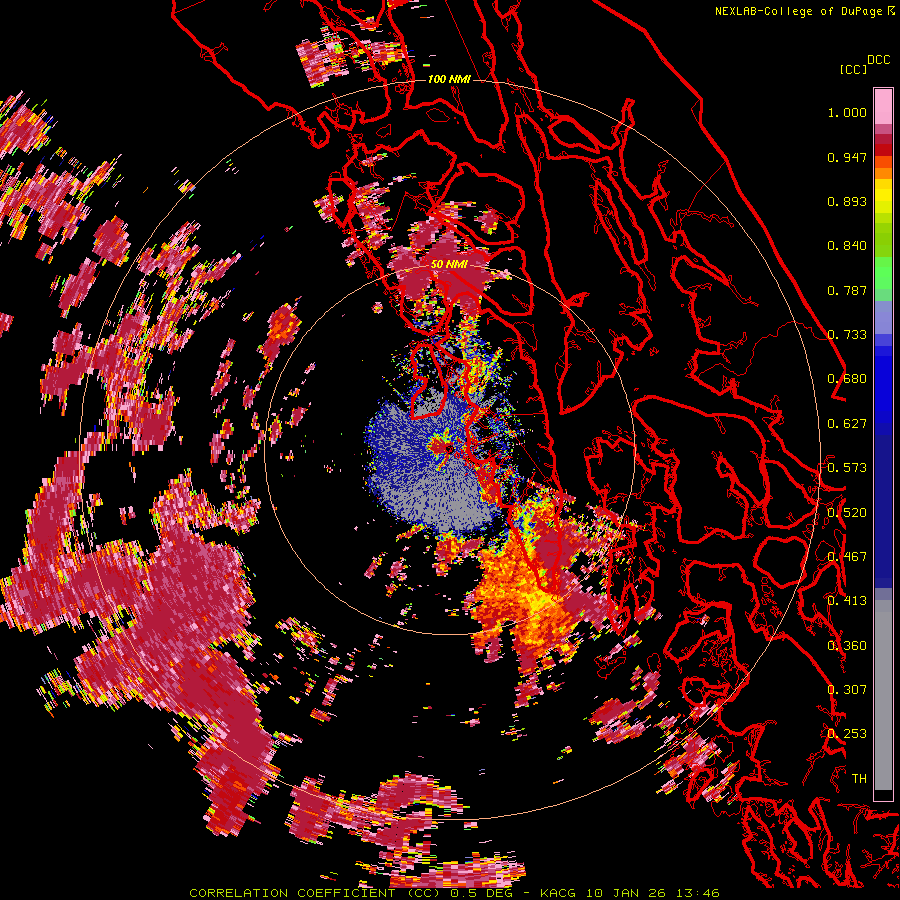Click the 0.413 legend value
The image size is (900, 900).
tap(847, 601)
